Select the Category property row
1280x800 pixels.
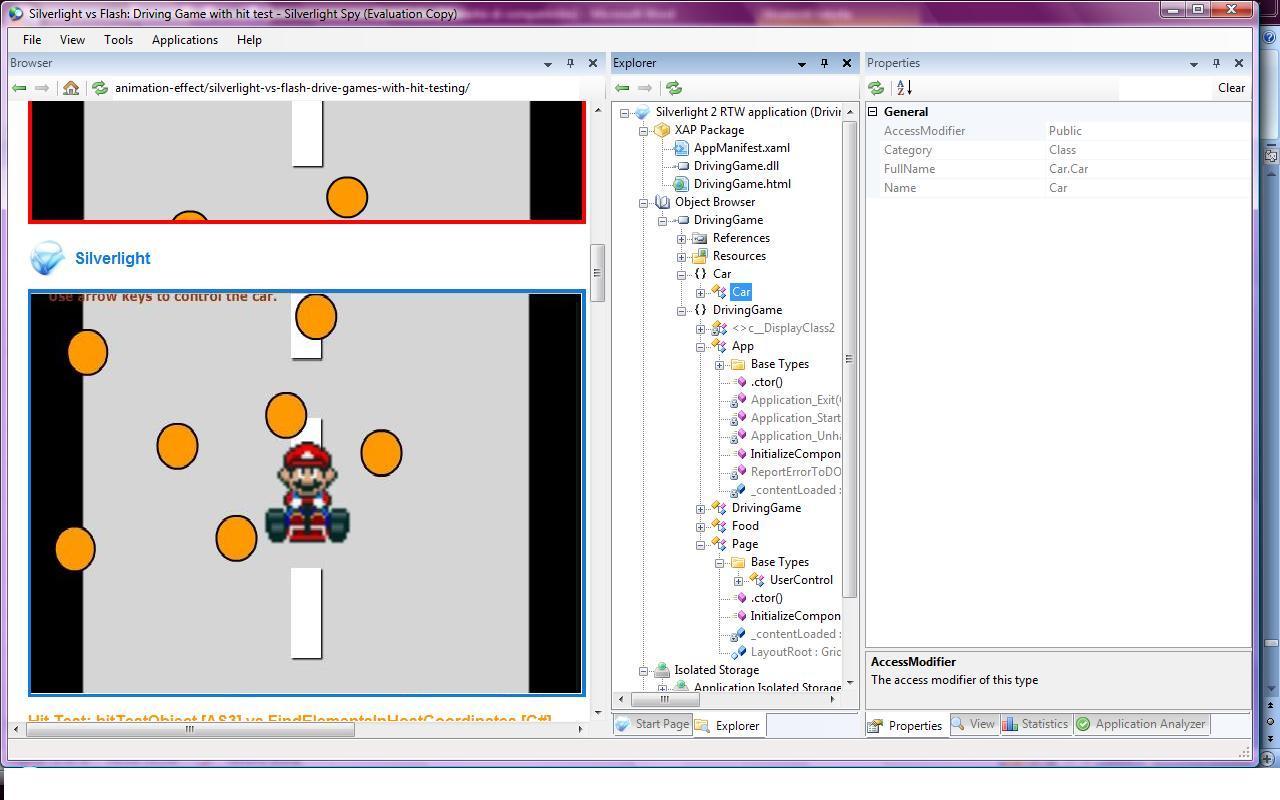pos(1058,150)
